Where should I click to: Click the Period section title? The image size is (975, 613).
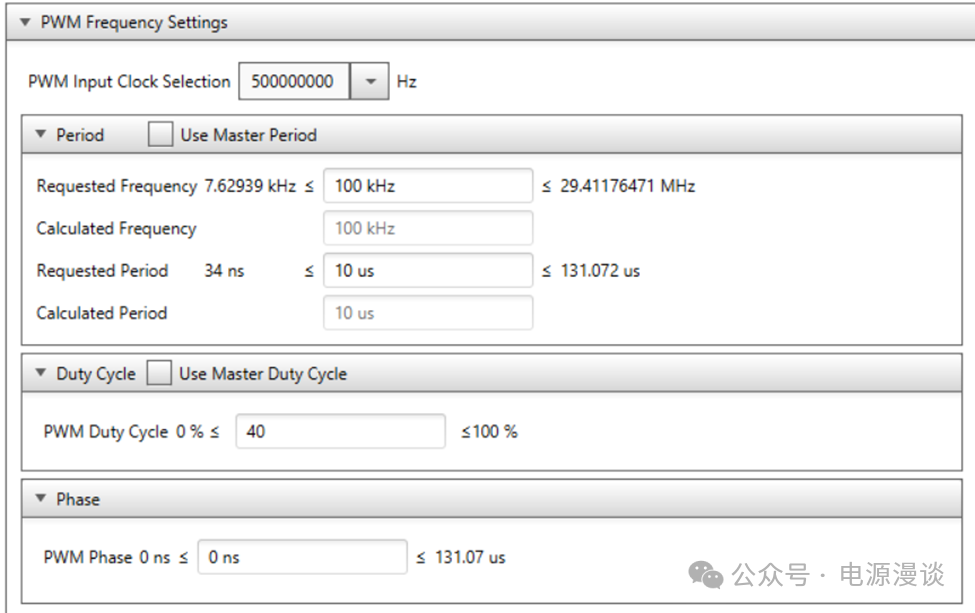point(80,135)
